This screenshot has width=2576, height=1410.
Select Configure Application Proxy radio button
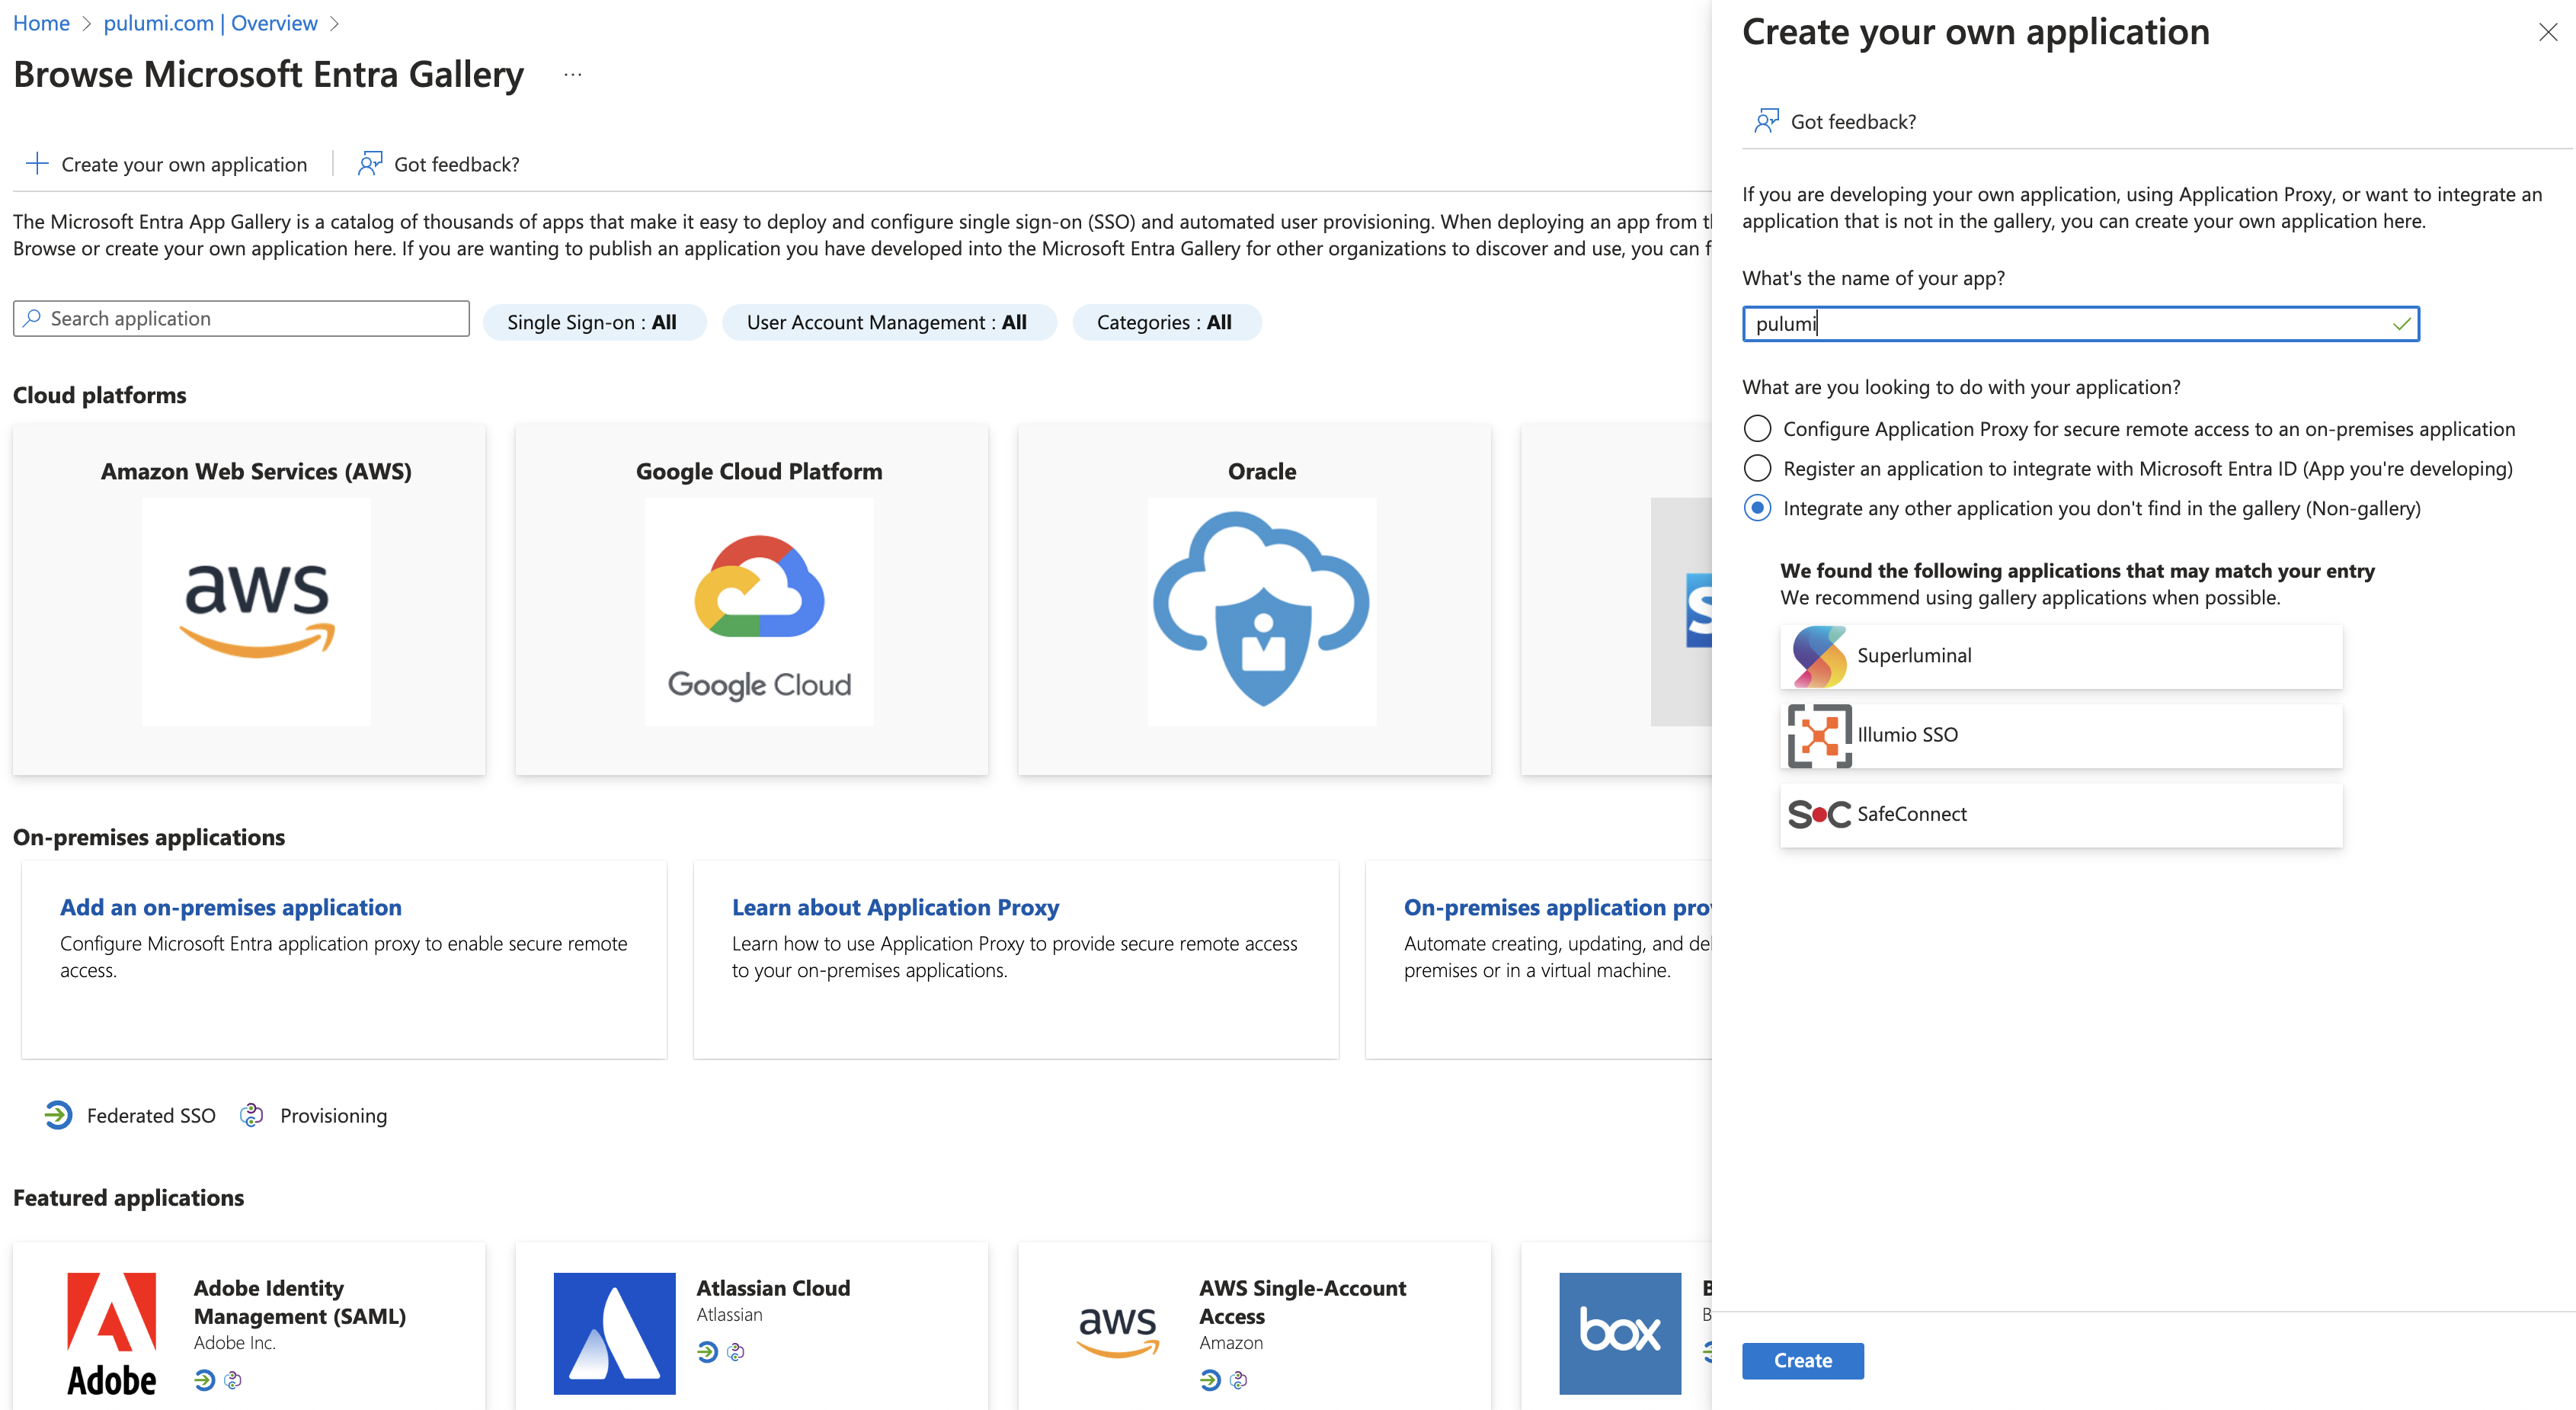click(x=1758, y=427)
